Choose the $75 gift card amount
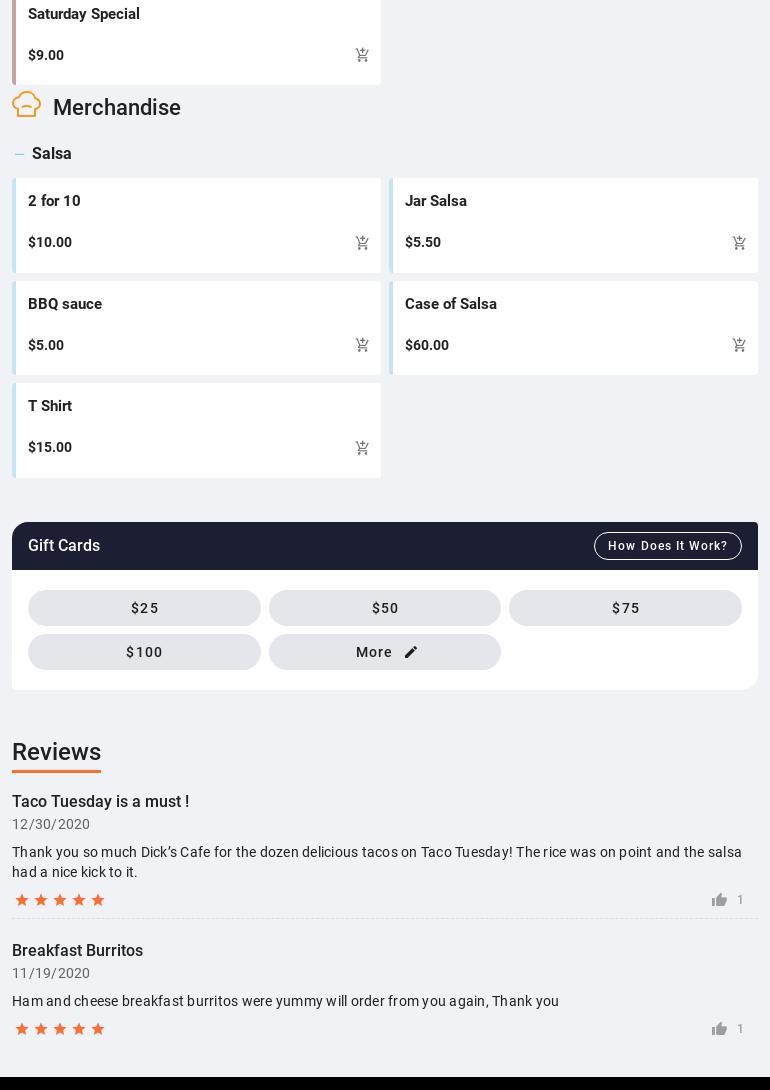The image size is (770, 1090). (x=625, y=608)
